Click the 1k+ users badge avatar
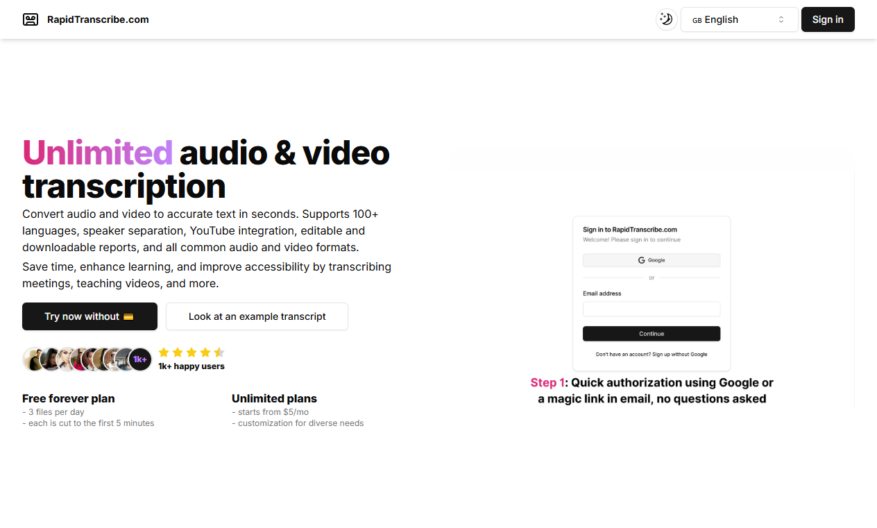This screenshot has height=528, width=877. tap(140, 359)
